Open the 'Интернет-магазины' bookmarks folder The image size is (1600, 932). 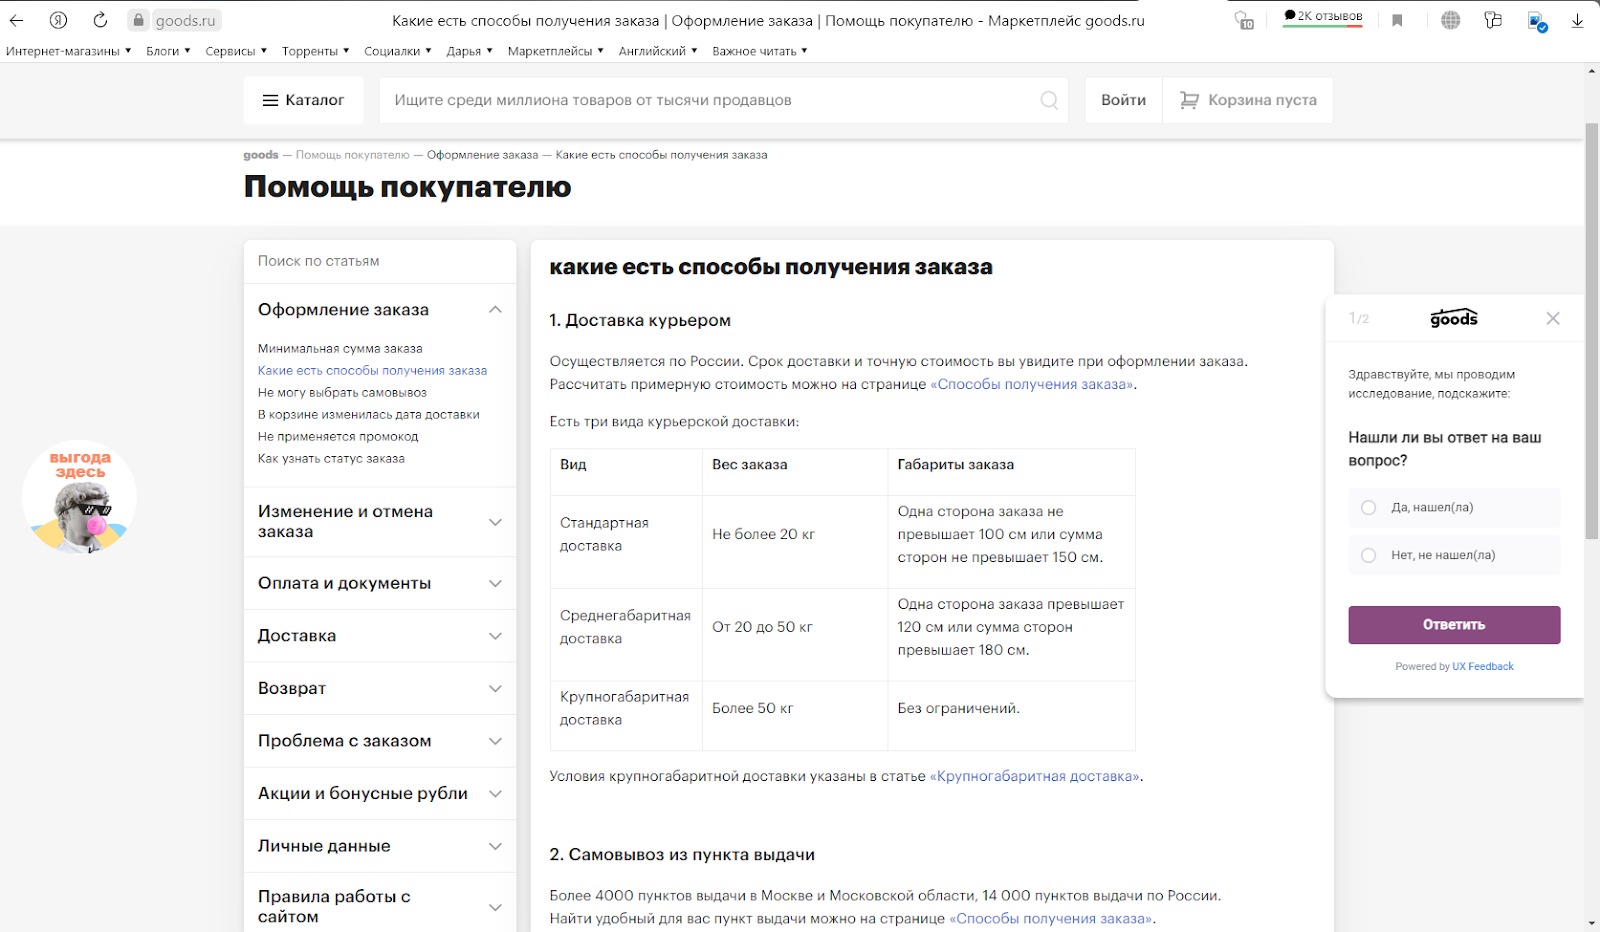click(x=68, y=51)
